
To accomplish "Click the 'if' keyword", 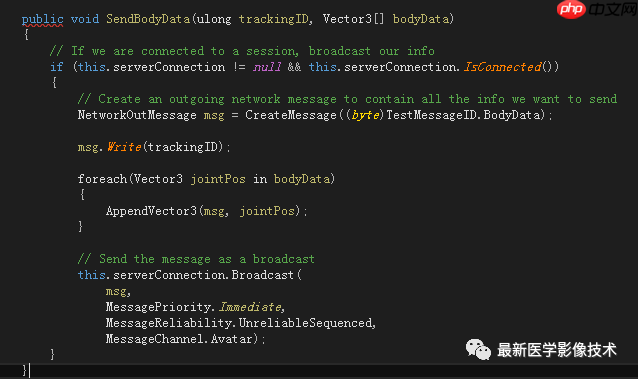I will (57, 67).
